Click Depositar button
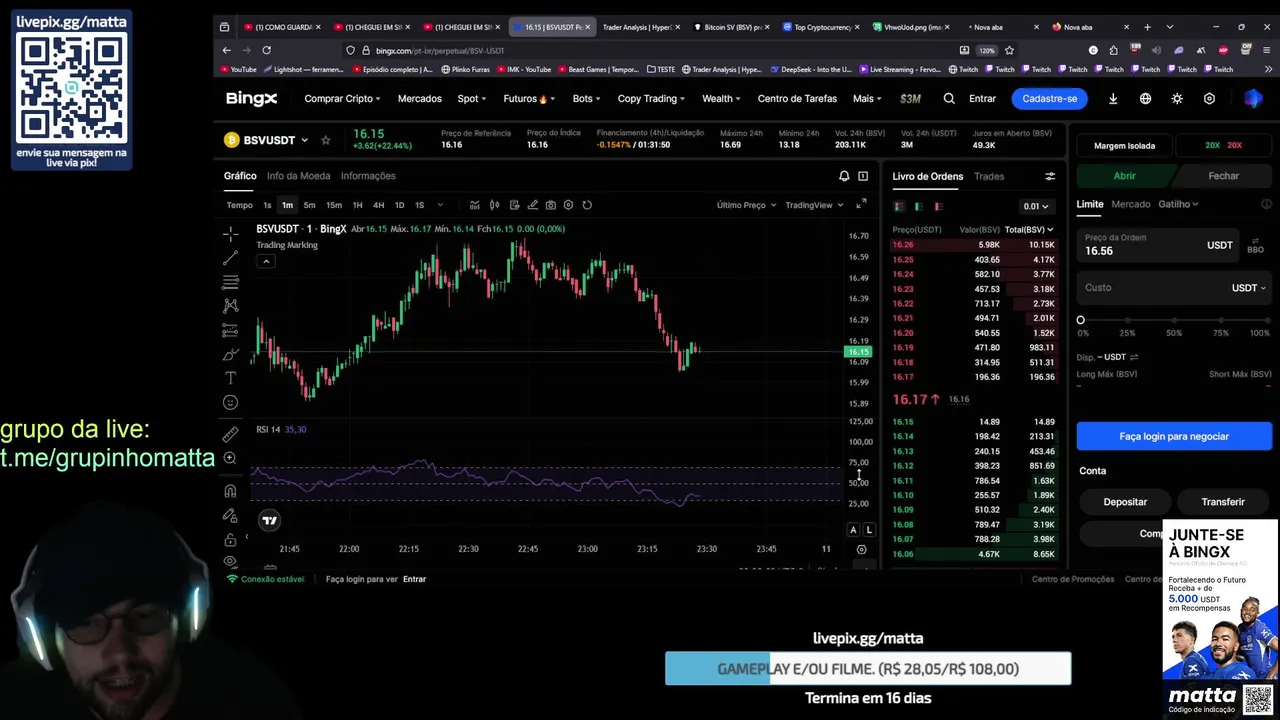Screen dimensions: 1280x720 pos(1125,502)
